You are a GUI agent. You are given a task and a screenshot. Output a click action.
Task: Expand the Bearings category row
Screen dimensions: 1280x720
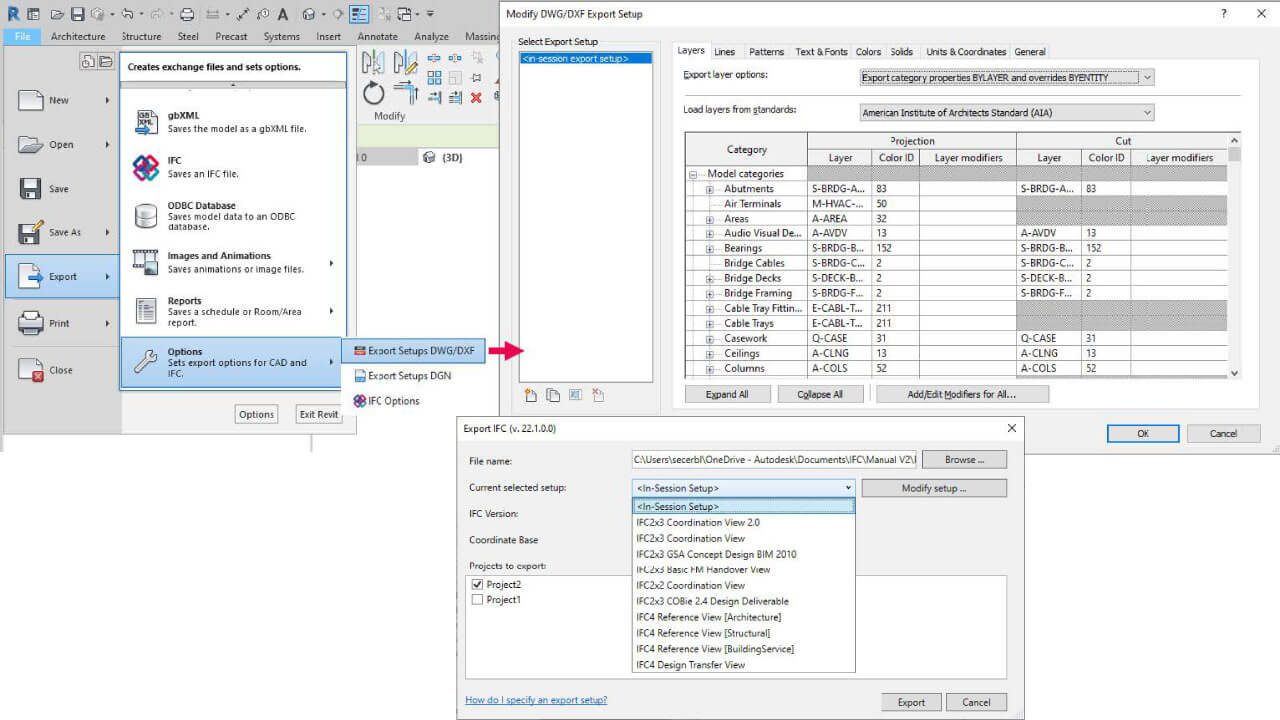coord(710,249)
